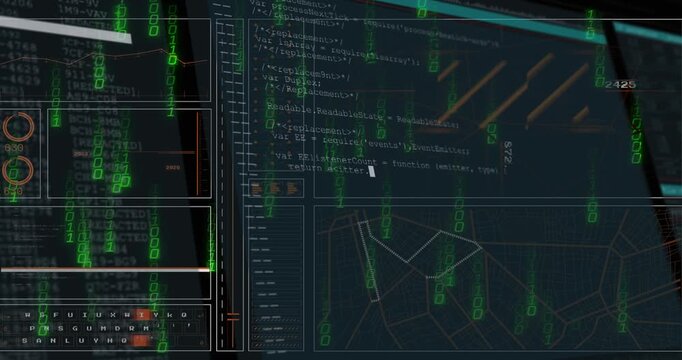Click the 'var Duplex;' code line
Image resolution: width=682 pixels, height=360 pixels.
(291, 81)
